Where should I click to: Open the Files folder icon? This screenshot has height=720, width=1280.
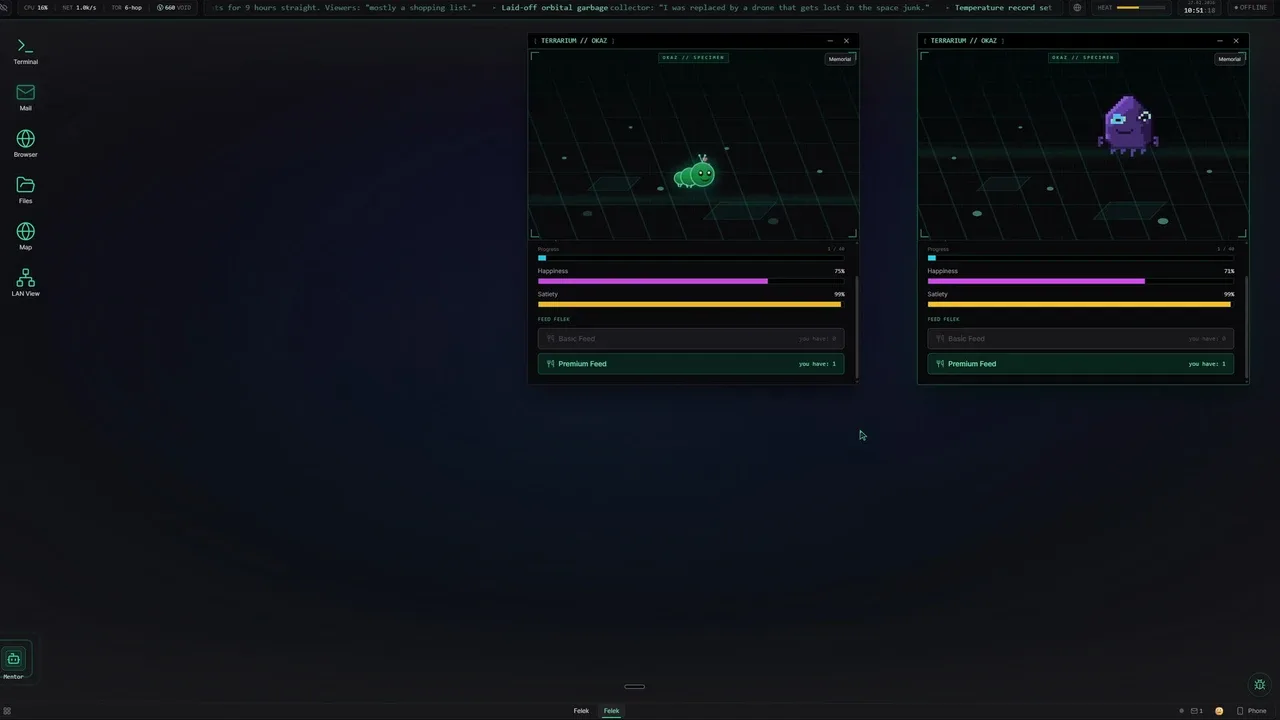[25, 190]
